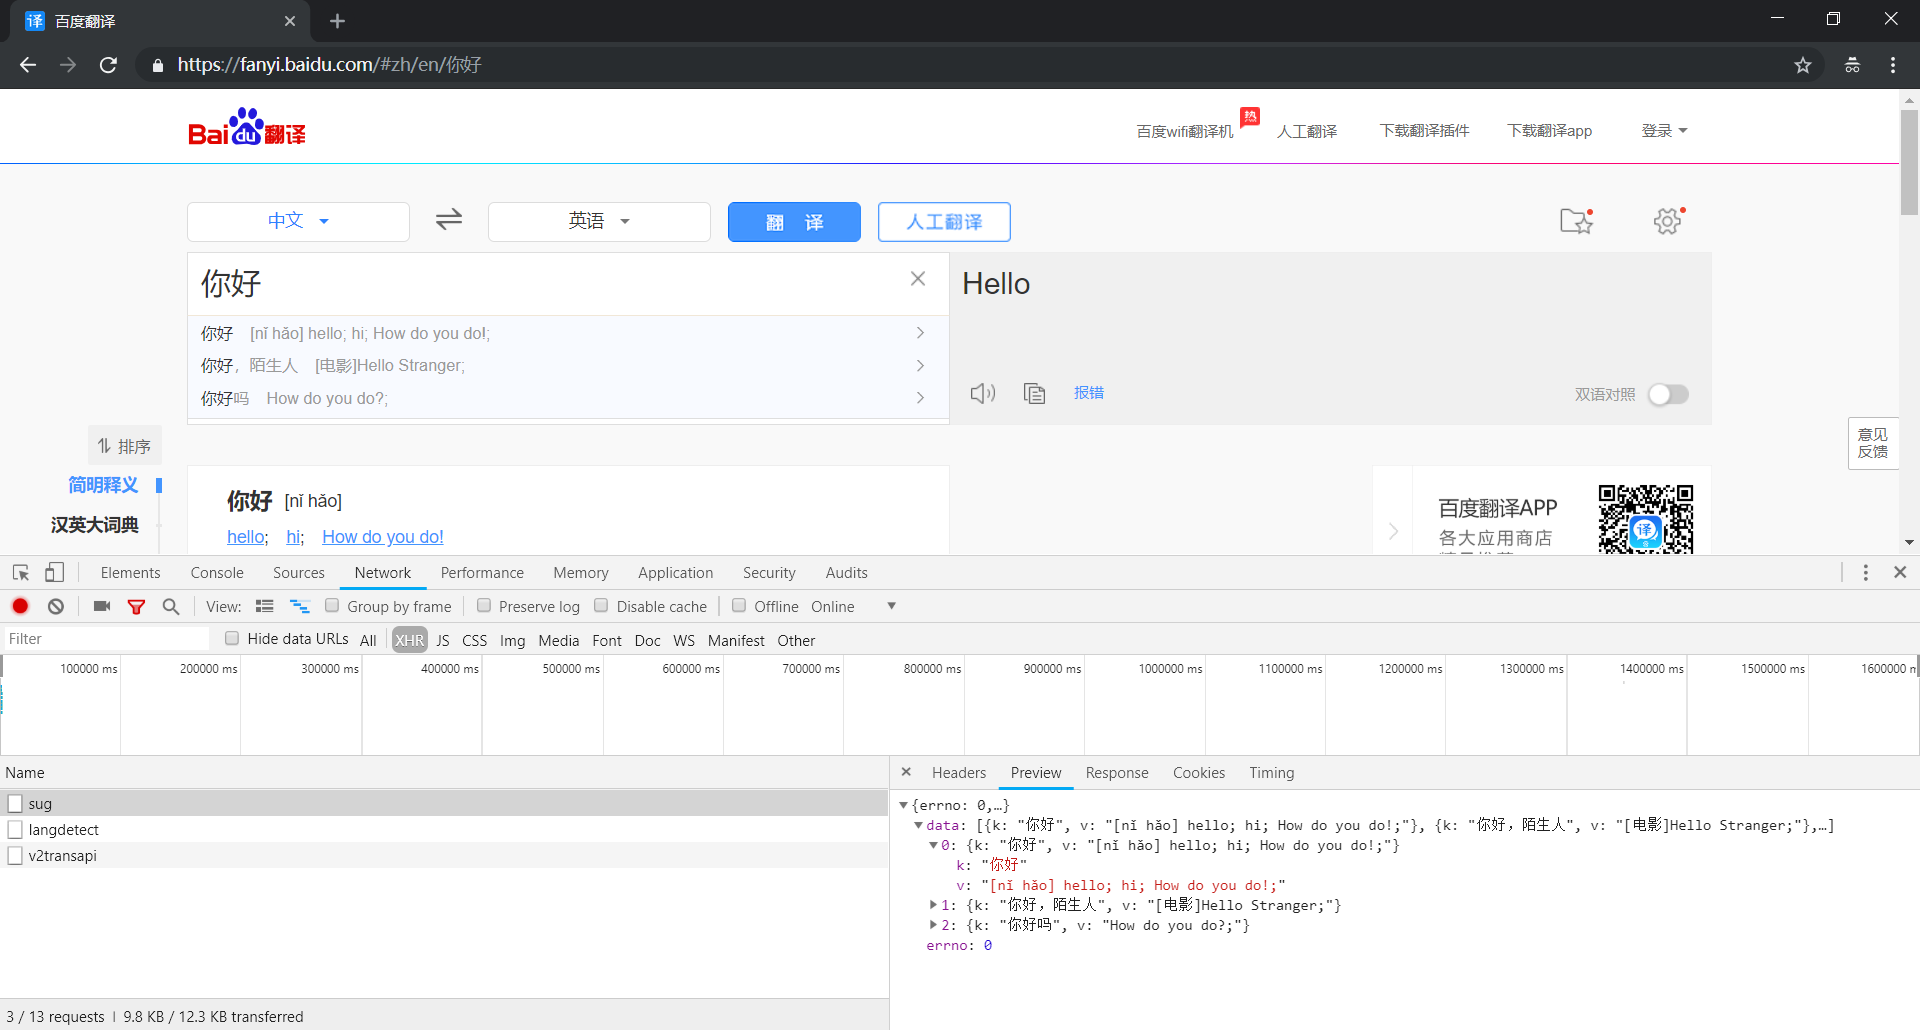Open the Headers tab
Screen dimensions: 1920x1030
tap(959, 772)
